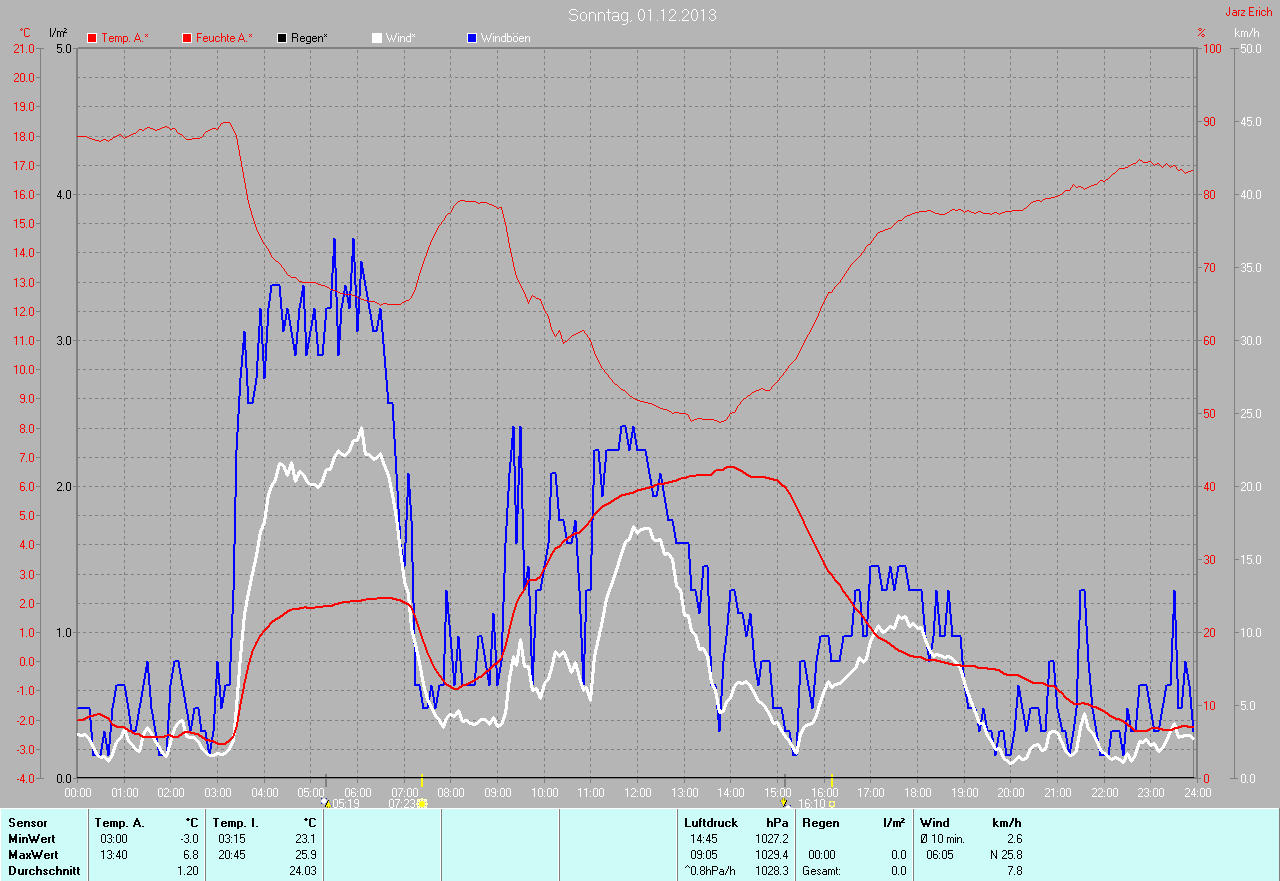
Task: Click the Durchschnitt row label
Action: click(43, 871)
